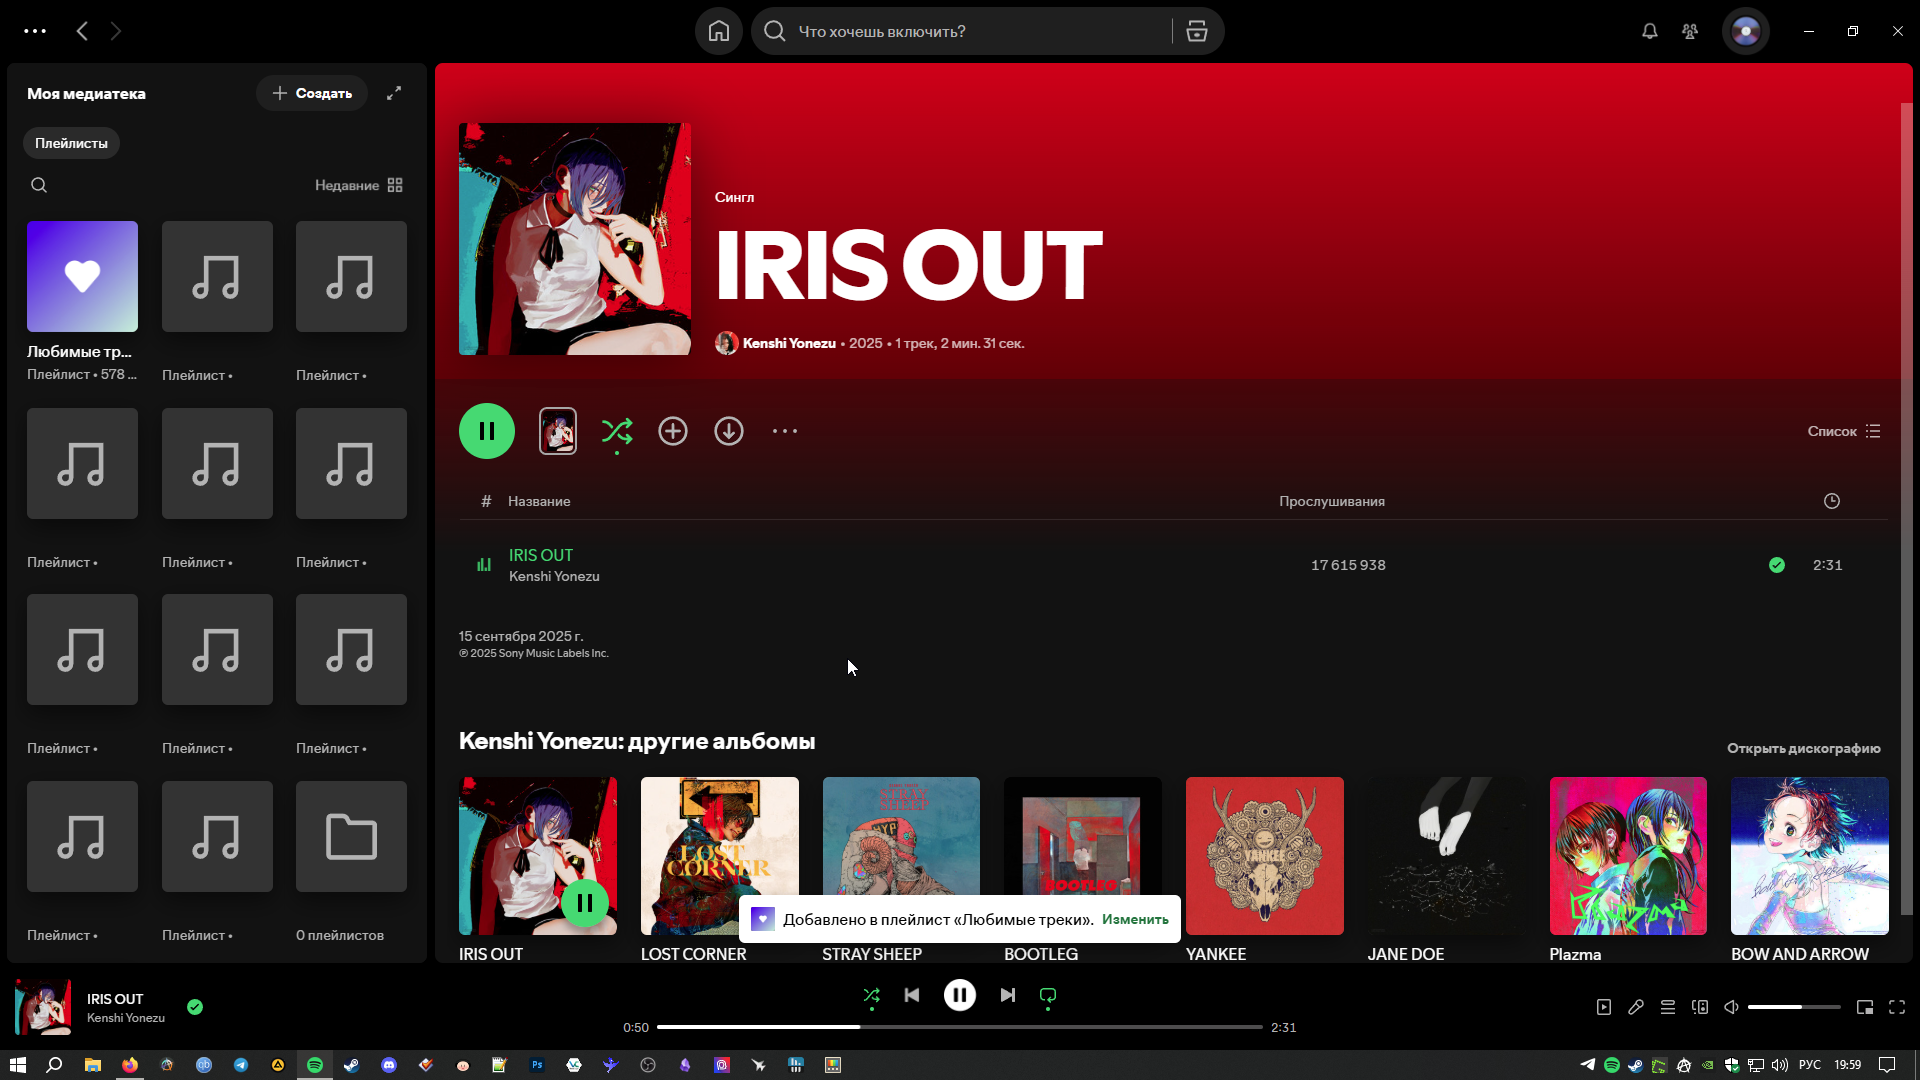Add album to library plus icon
1920x1080 pixels.
click(x=673, y=431)
